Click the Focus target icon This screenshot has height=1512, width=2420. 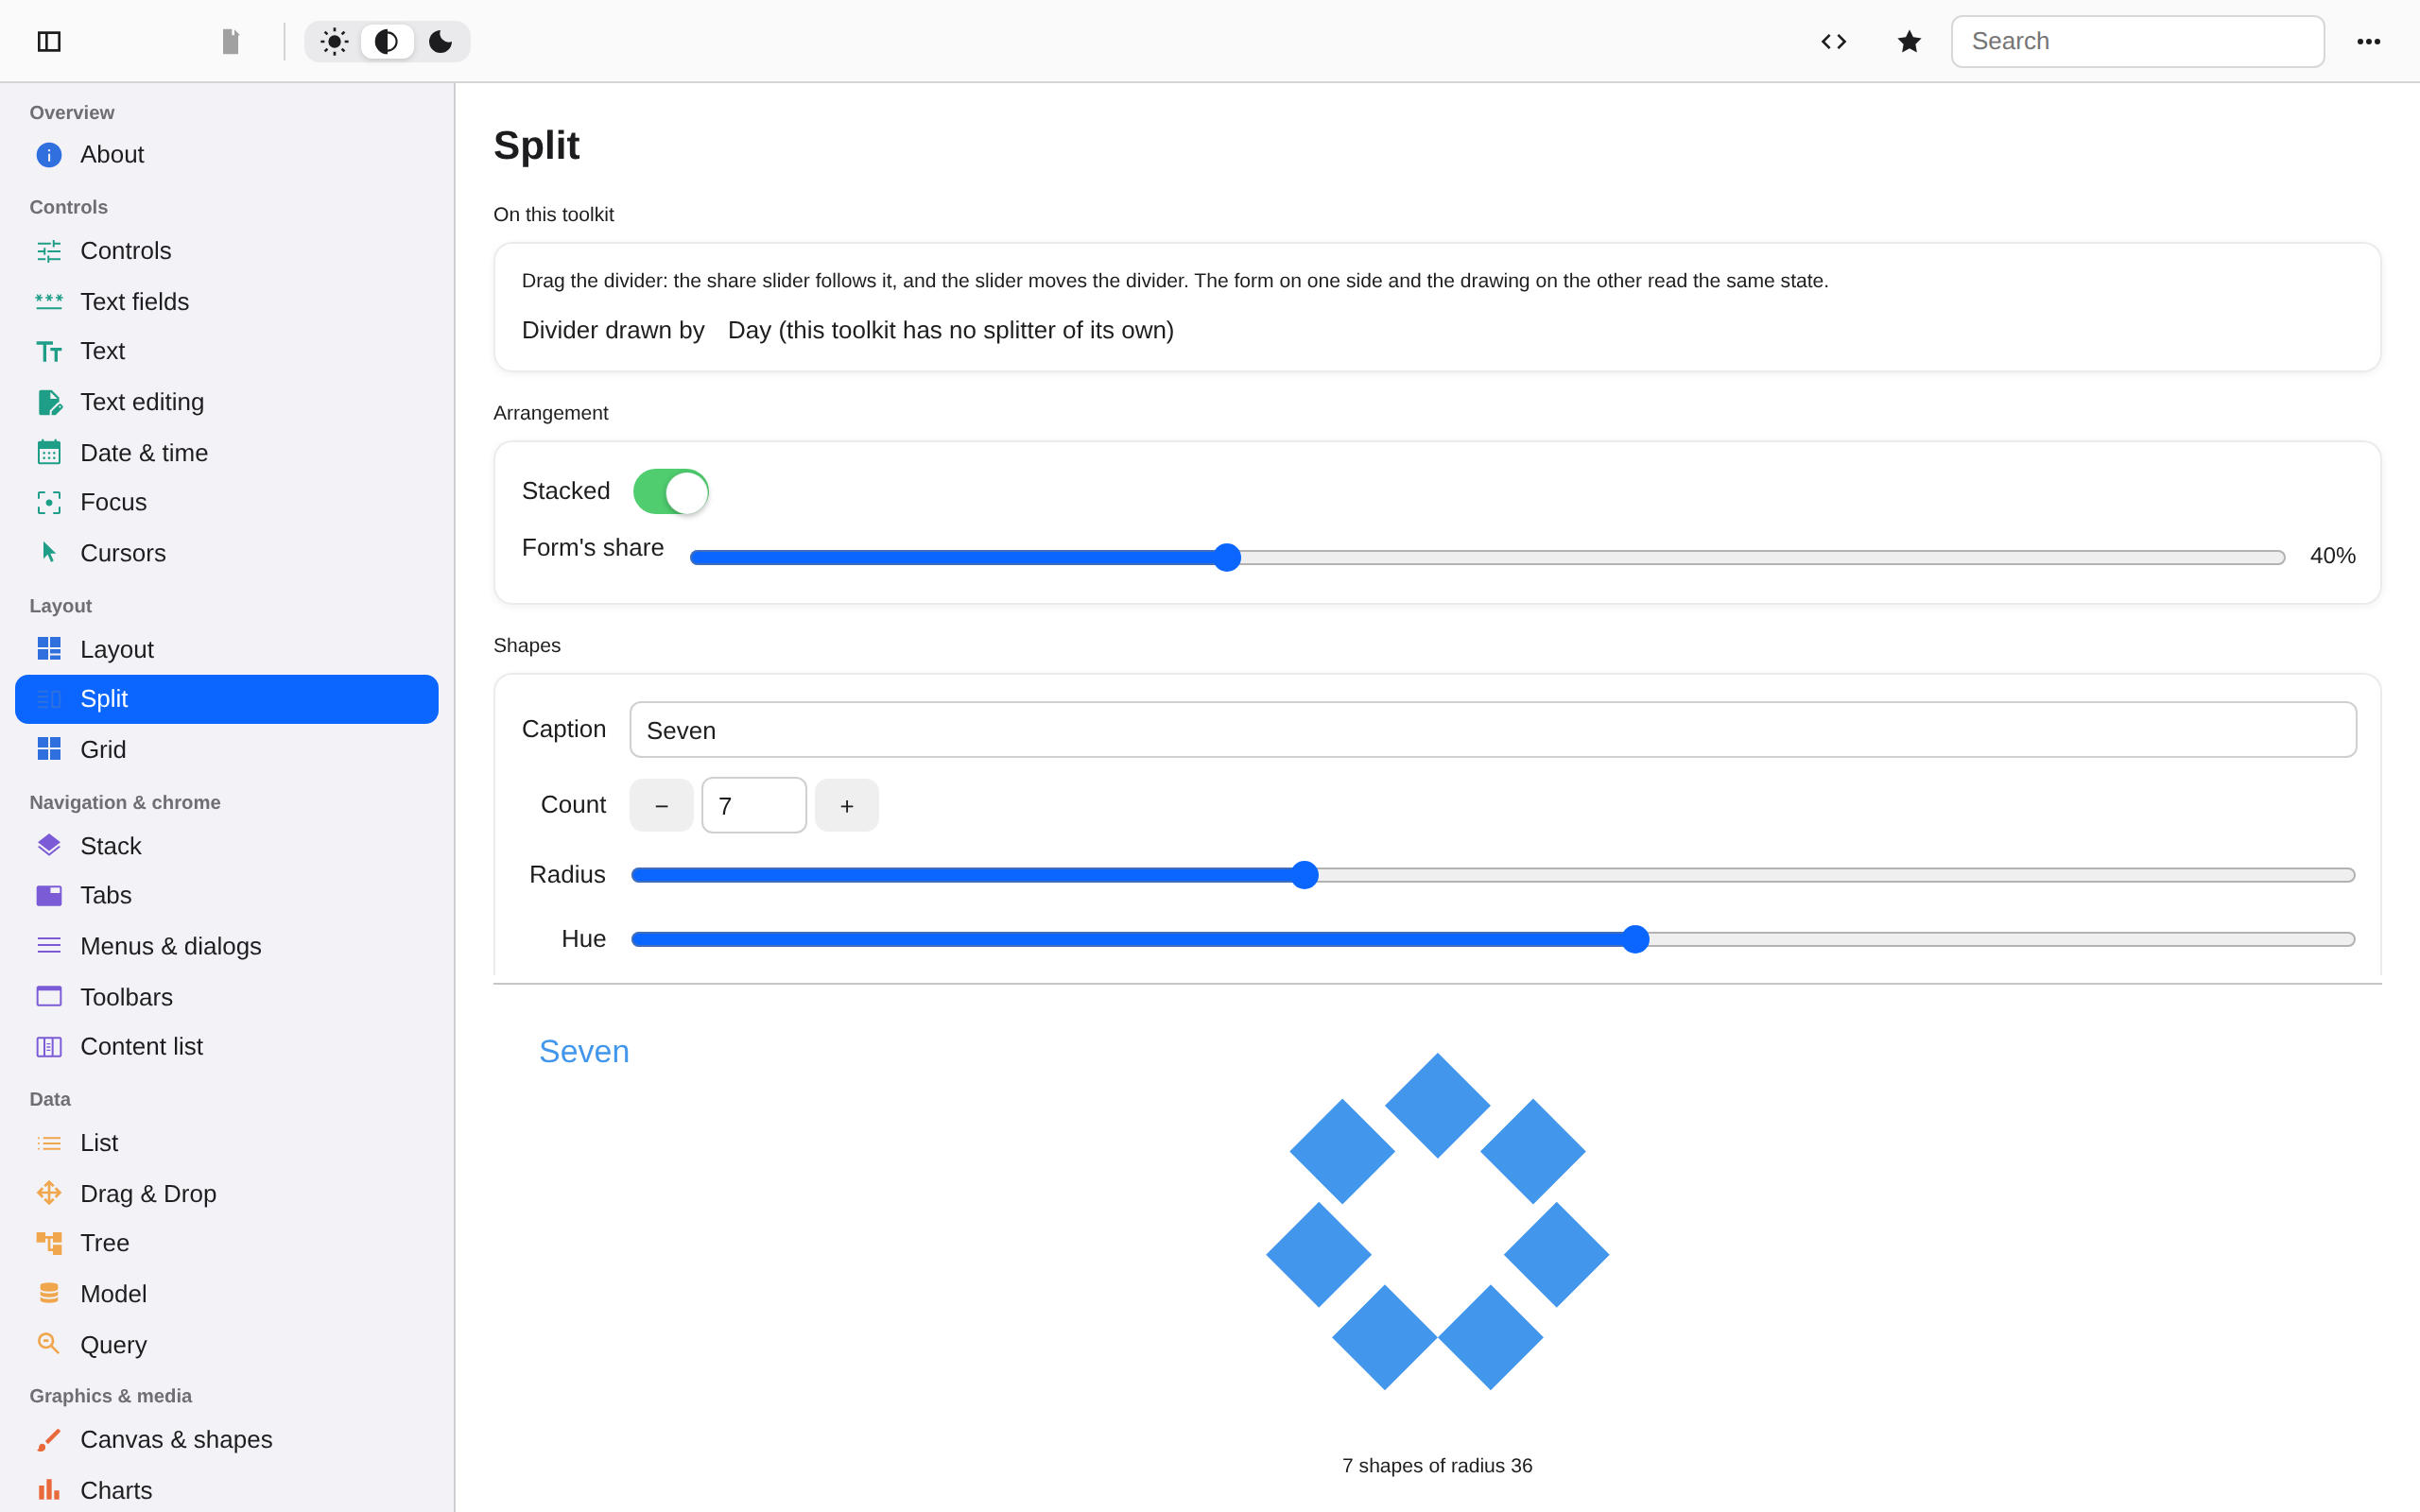click(x=49, y=502)
